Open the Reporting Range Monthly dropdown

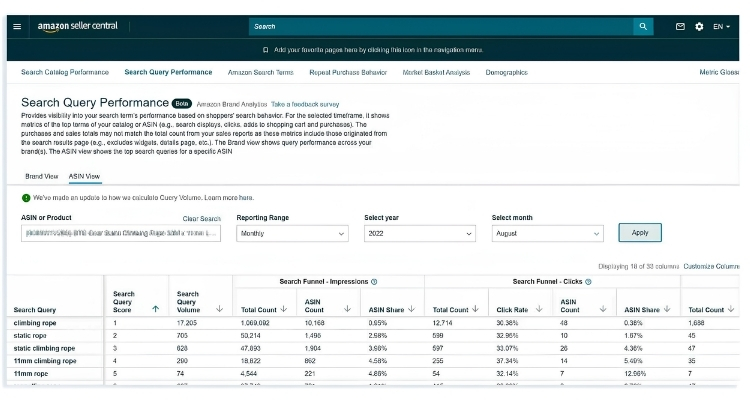tap(292, 233)
